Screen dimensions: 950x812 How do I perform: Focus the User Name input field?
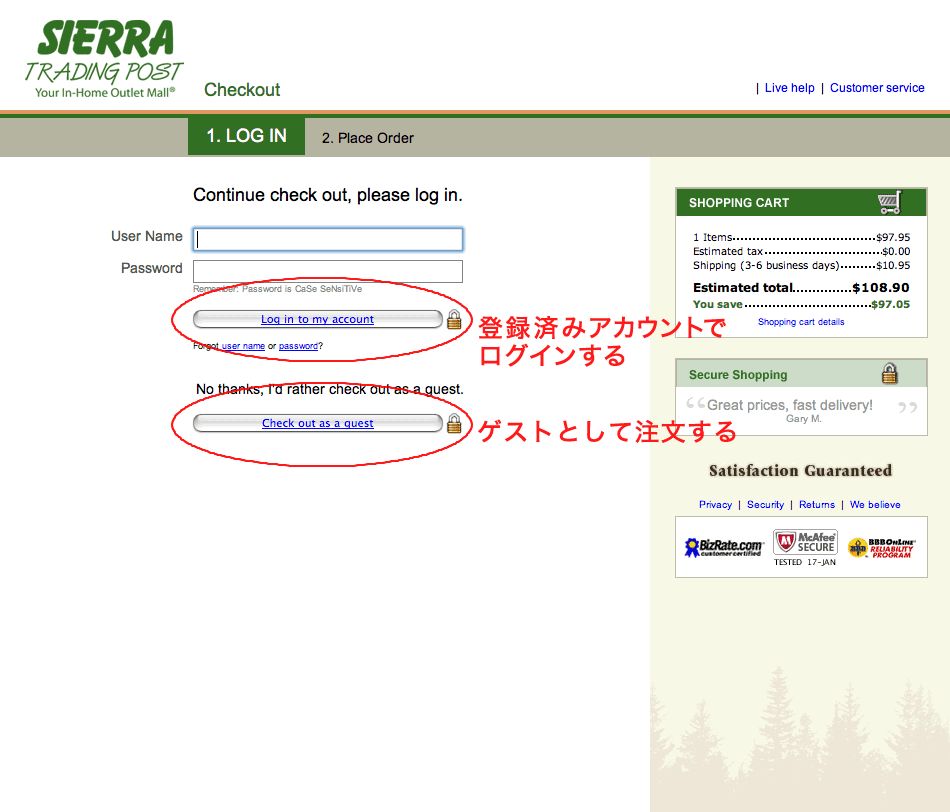pos(328,239)
